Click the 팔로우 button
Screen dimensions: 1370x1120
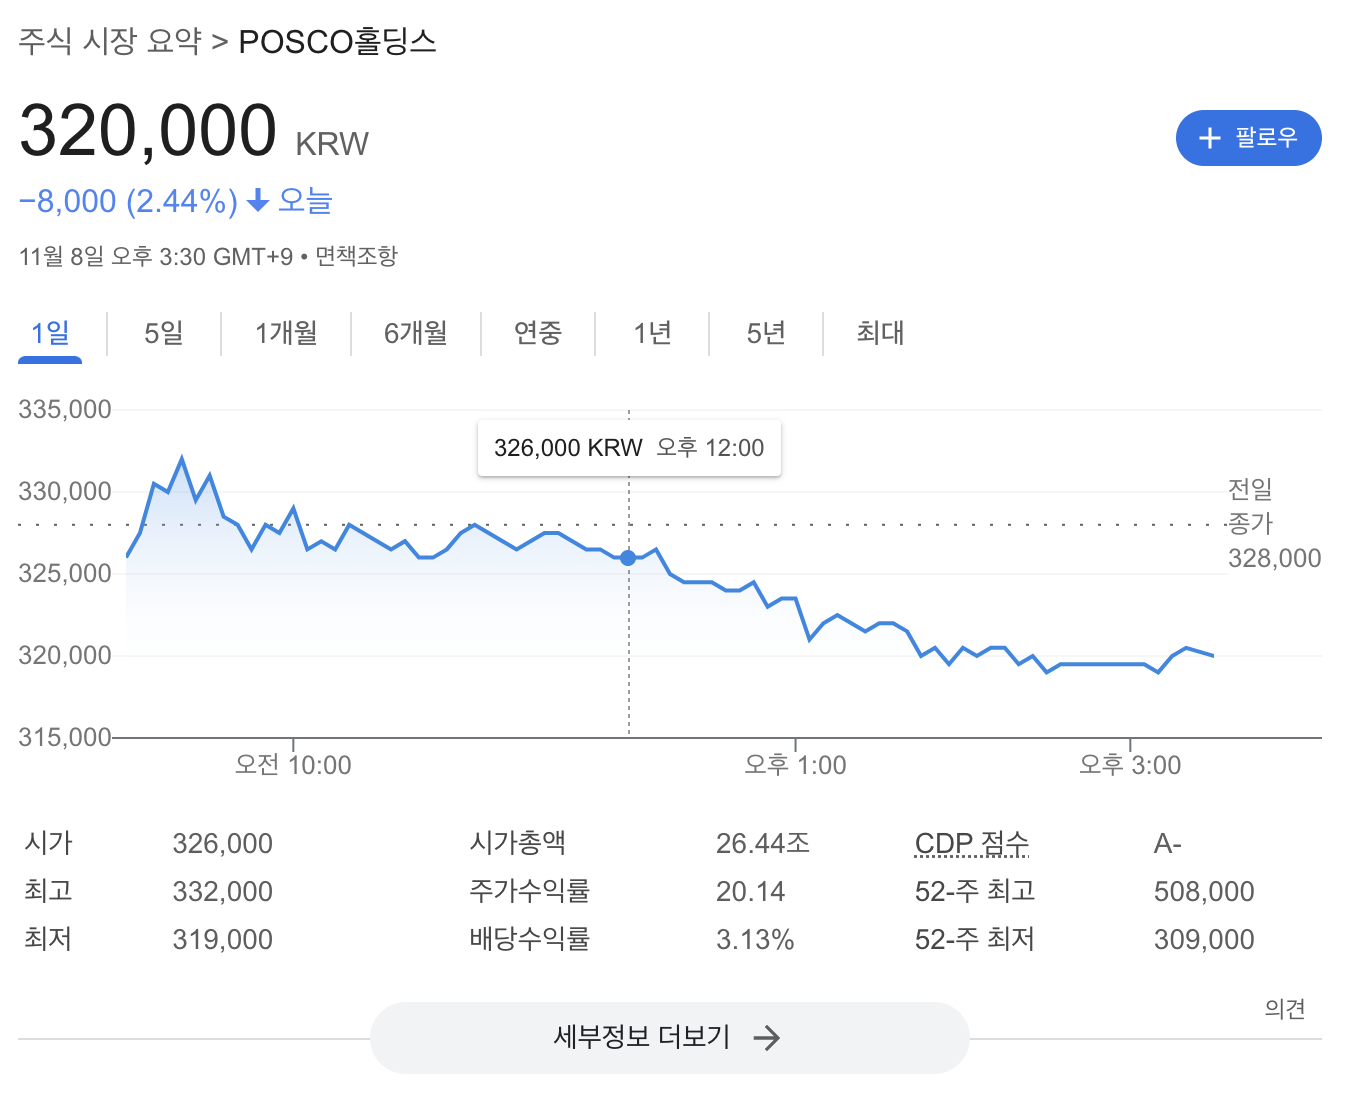point(1248,138)
